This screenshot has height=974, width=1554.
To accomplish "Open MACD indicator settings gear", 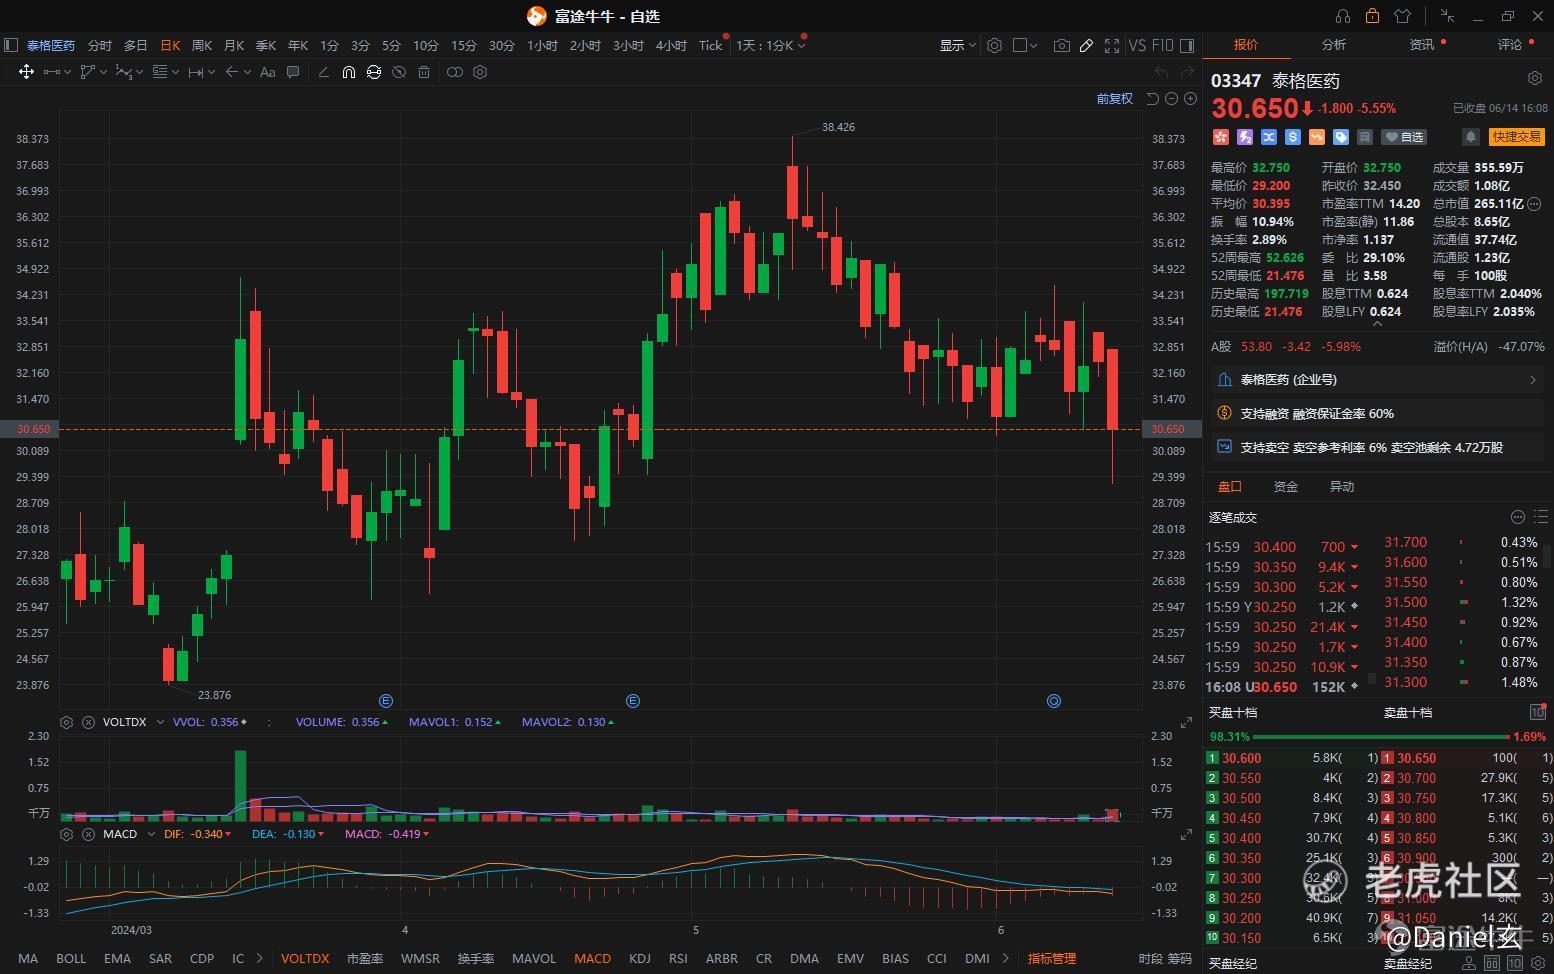I will pos(66,834).
